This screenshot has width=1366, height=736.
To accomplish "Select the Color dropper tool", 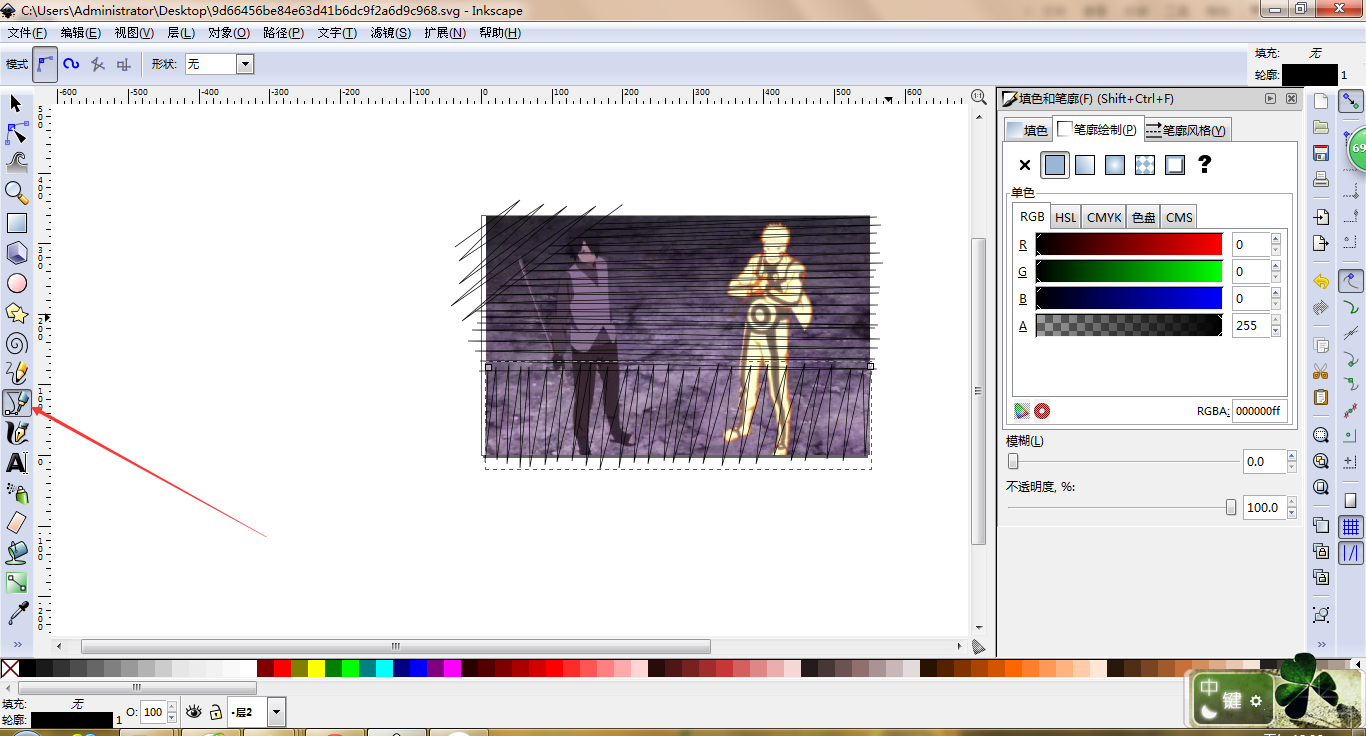I will 16,612.
